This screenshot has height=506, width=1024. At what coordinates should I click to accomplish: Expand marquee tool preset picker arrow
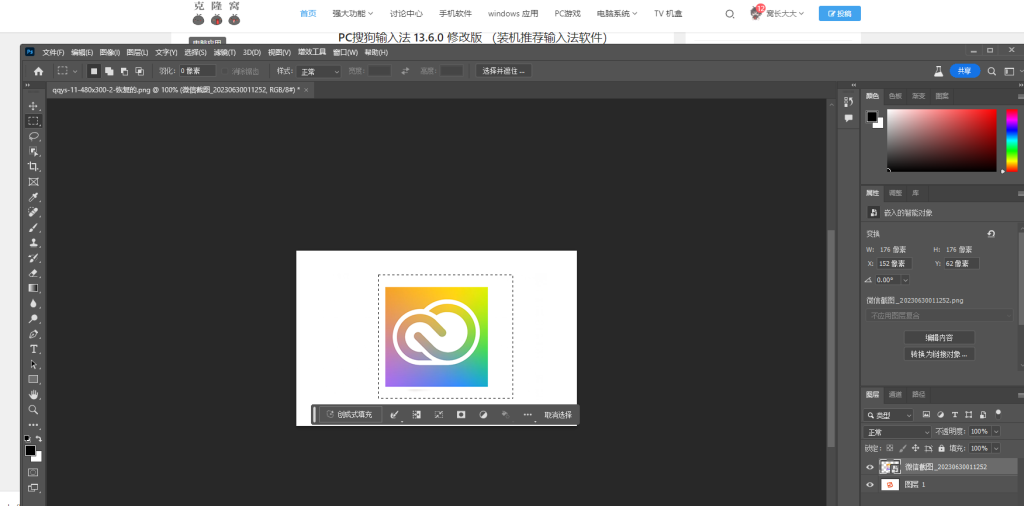(x=75, y=71)
